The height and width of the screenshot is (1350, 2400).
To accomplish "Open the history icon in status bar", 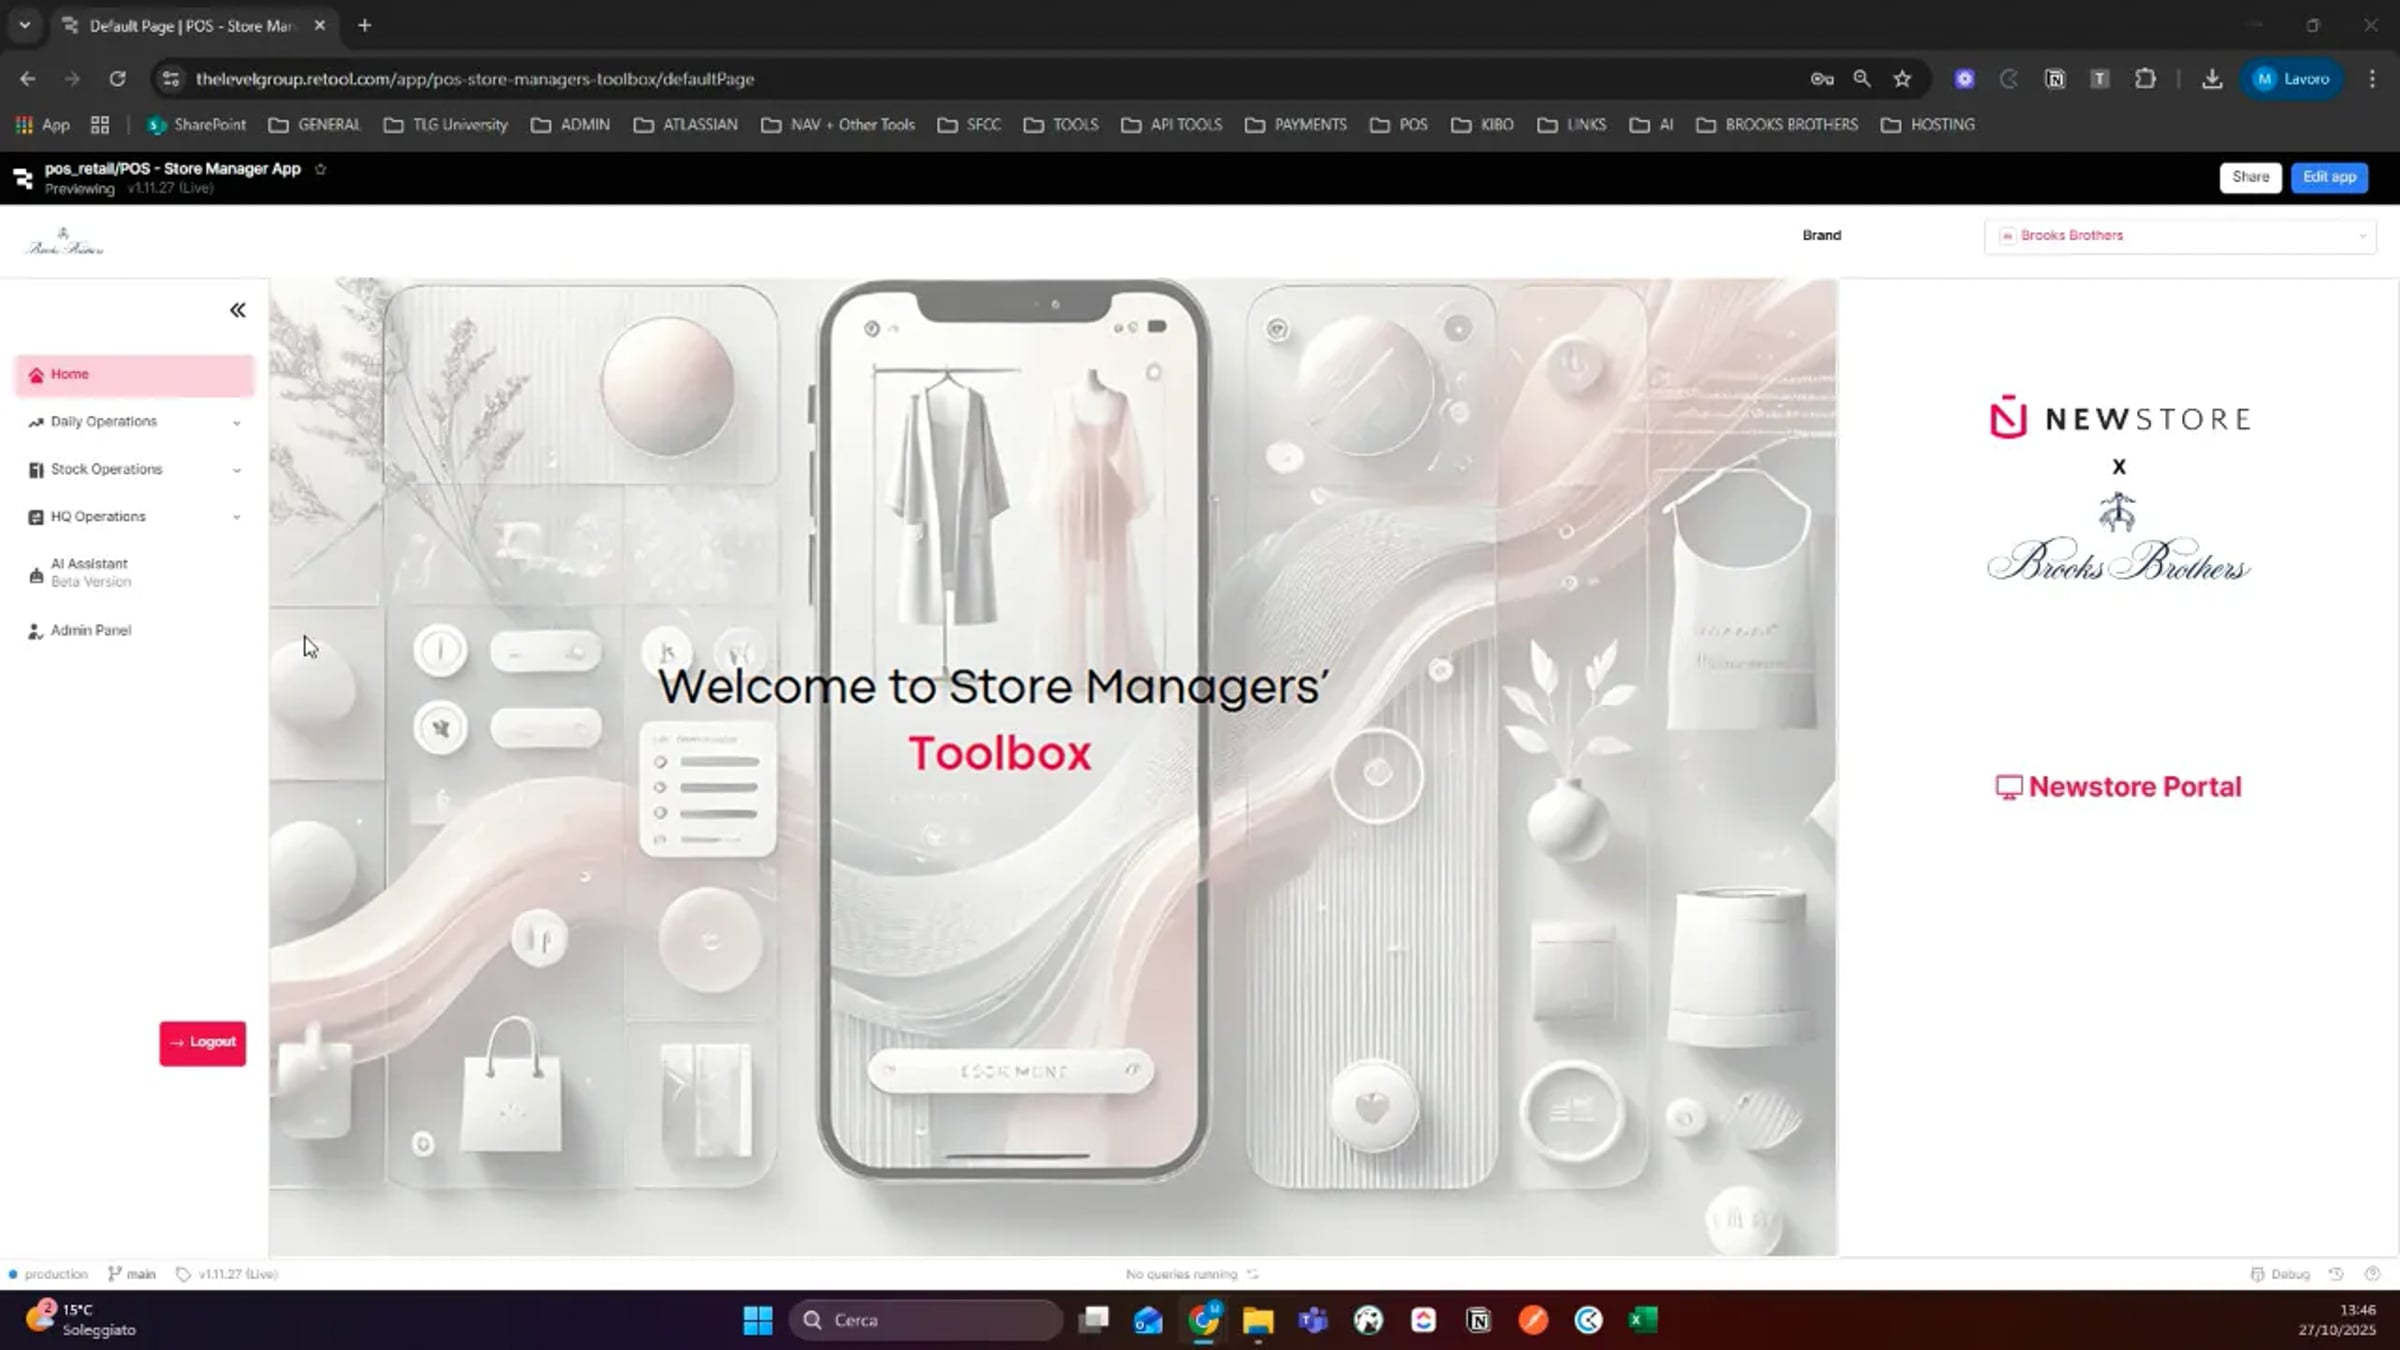I will 2336,1274.
